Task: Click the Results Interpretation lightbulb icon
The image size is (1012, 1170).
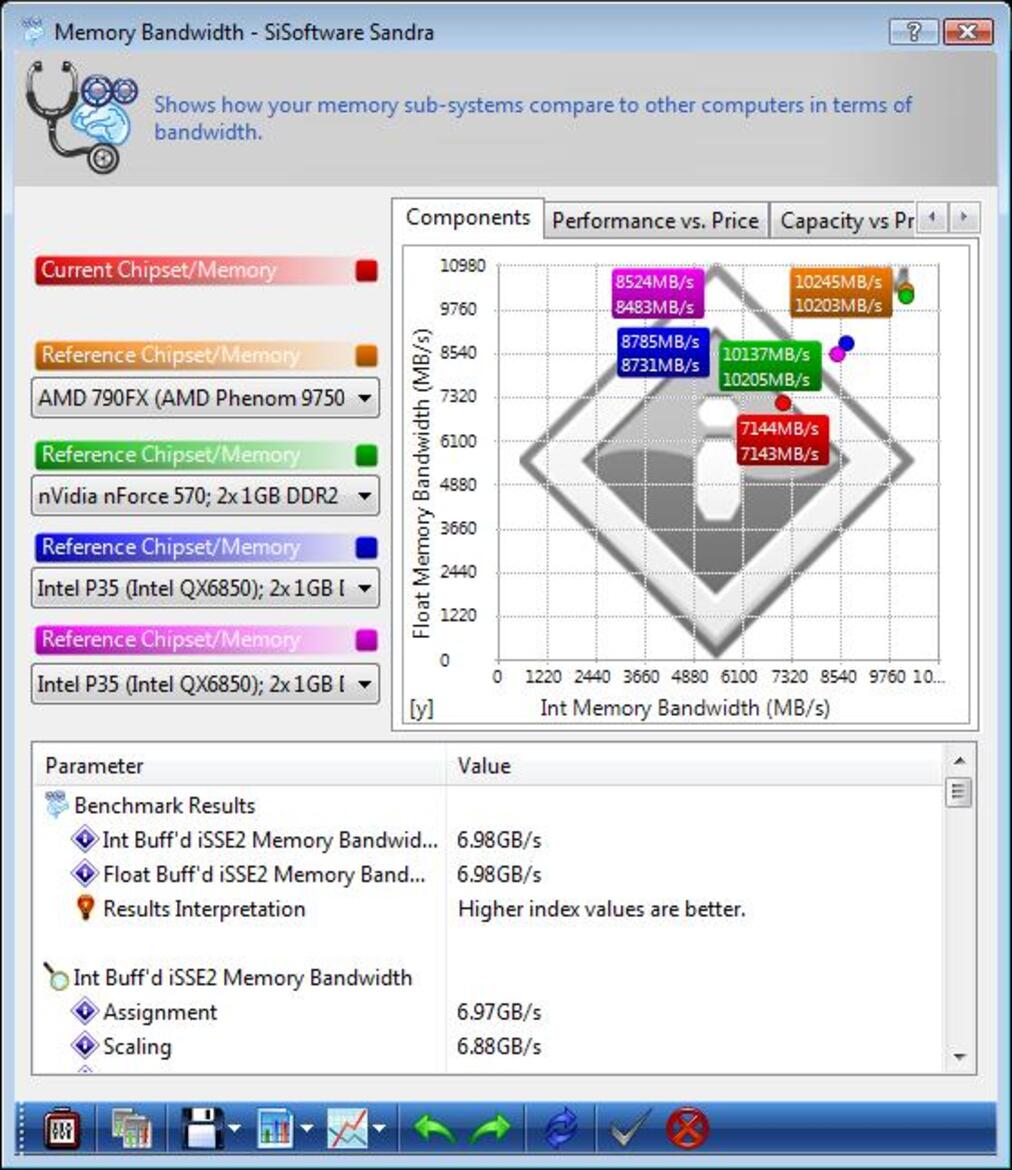Action: click(x=85, y=908)
